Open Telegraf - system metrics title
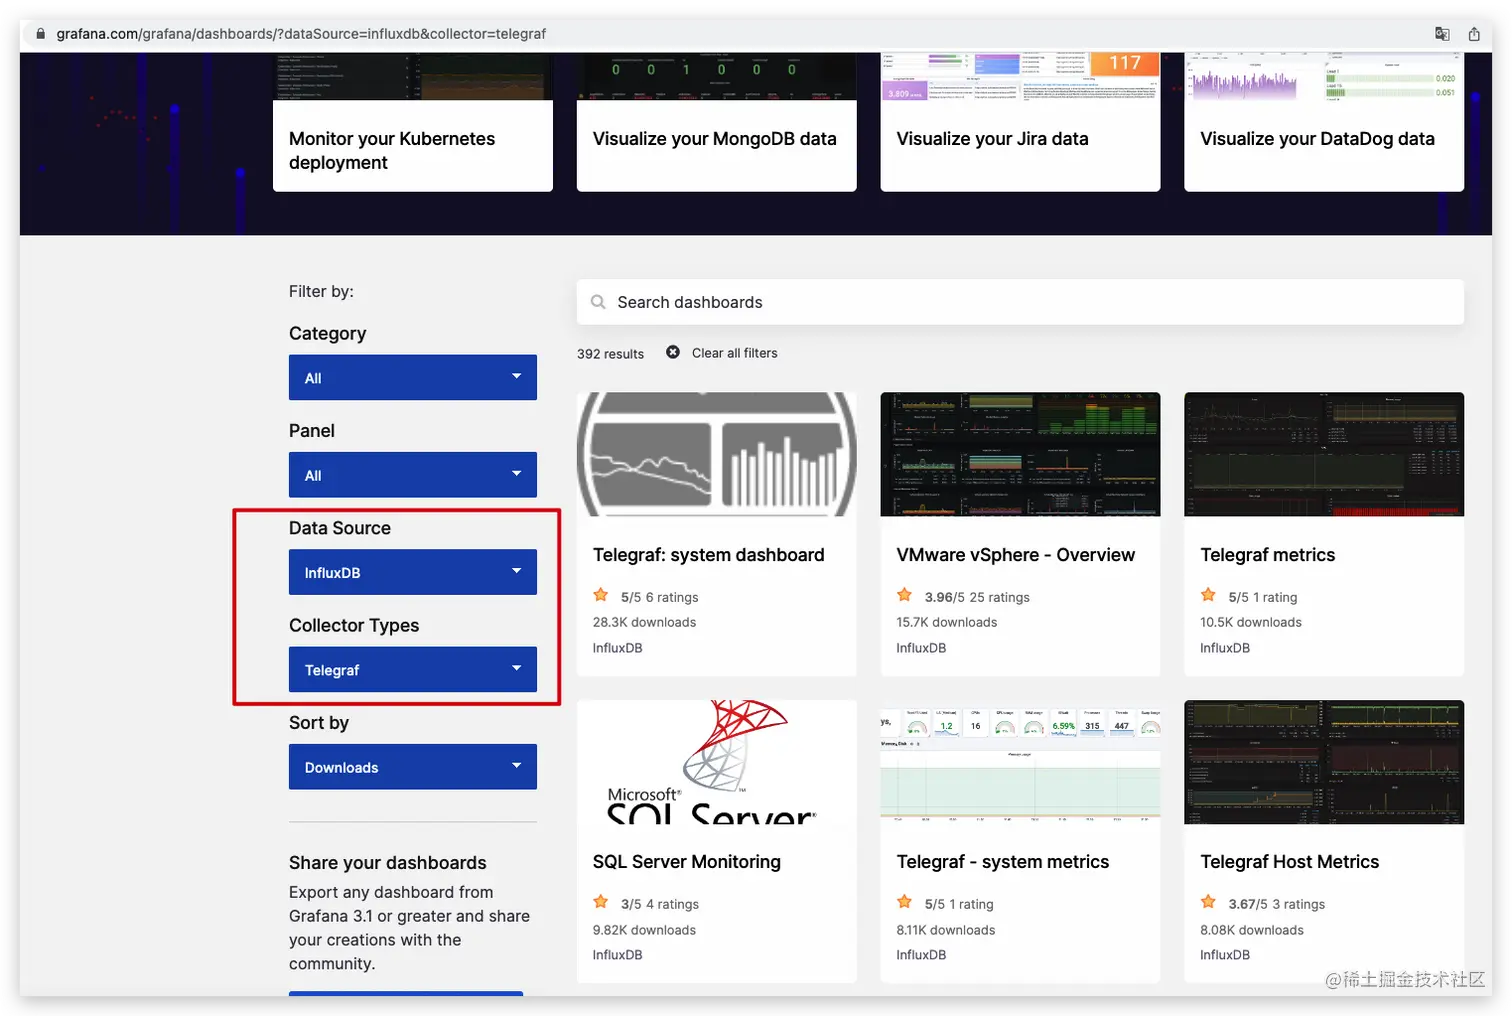Image resolution: width=1512 pixels, height=1016 pixels. 1002,862
